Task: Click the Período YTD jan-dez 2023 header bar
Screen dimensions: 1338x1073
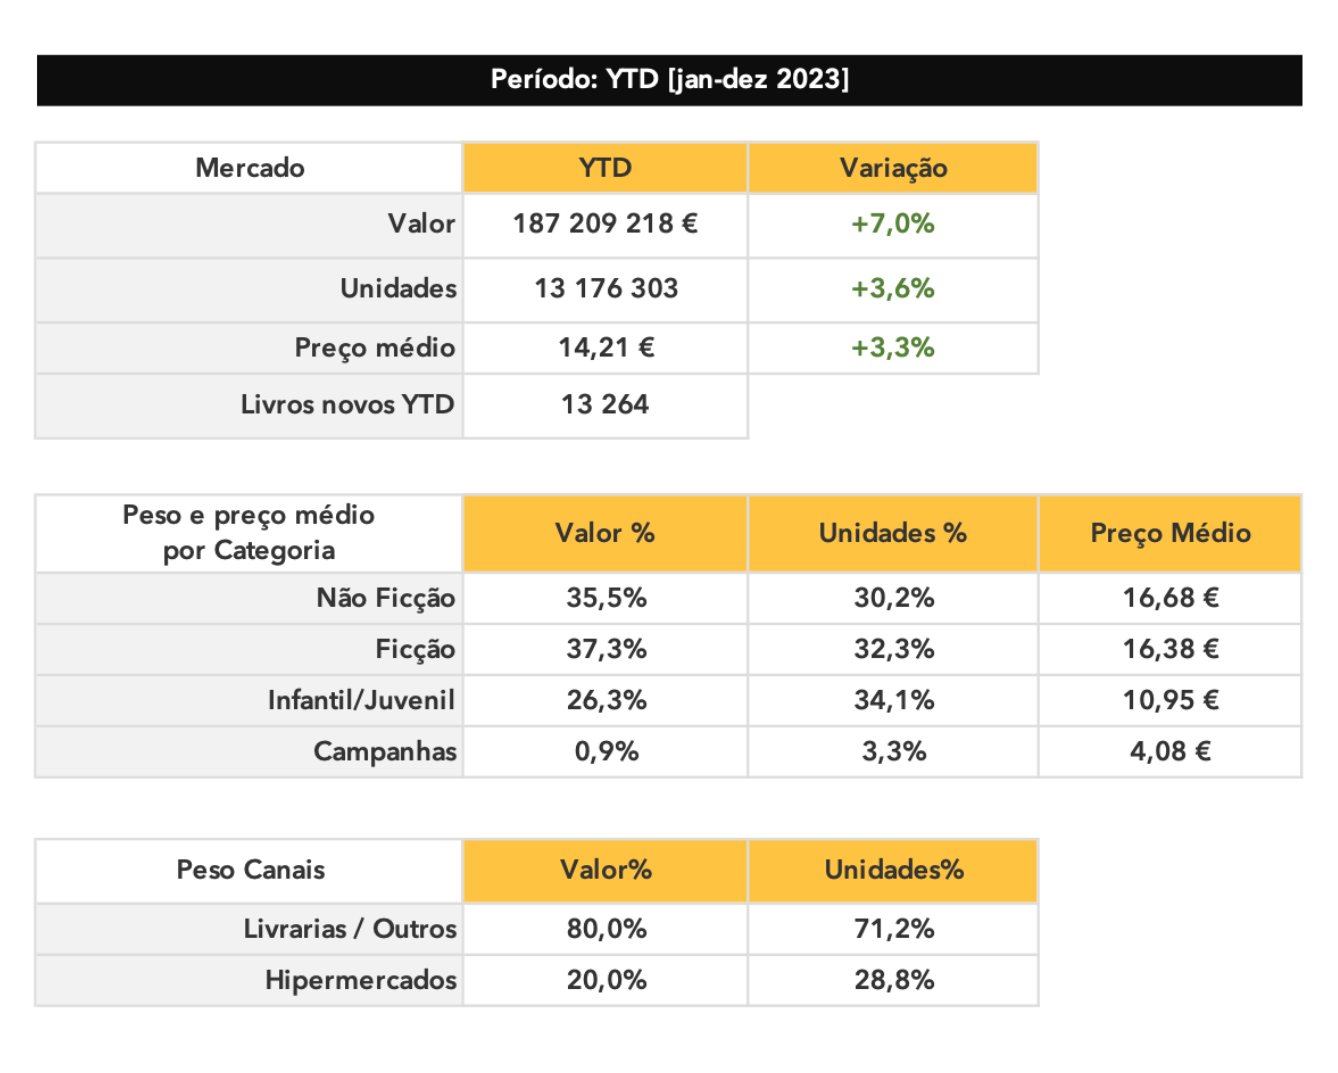Action: [669, 80]
